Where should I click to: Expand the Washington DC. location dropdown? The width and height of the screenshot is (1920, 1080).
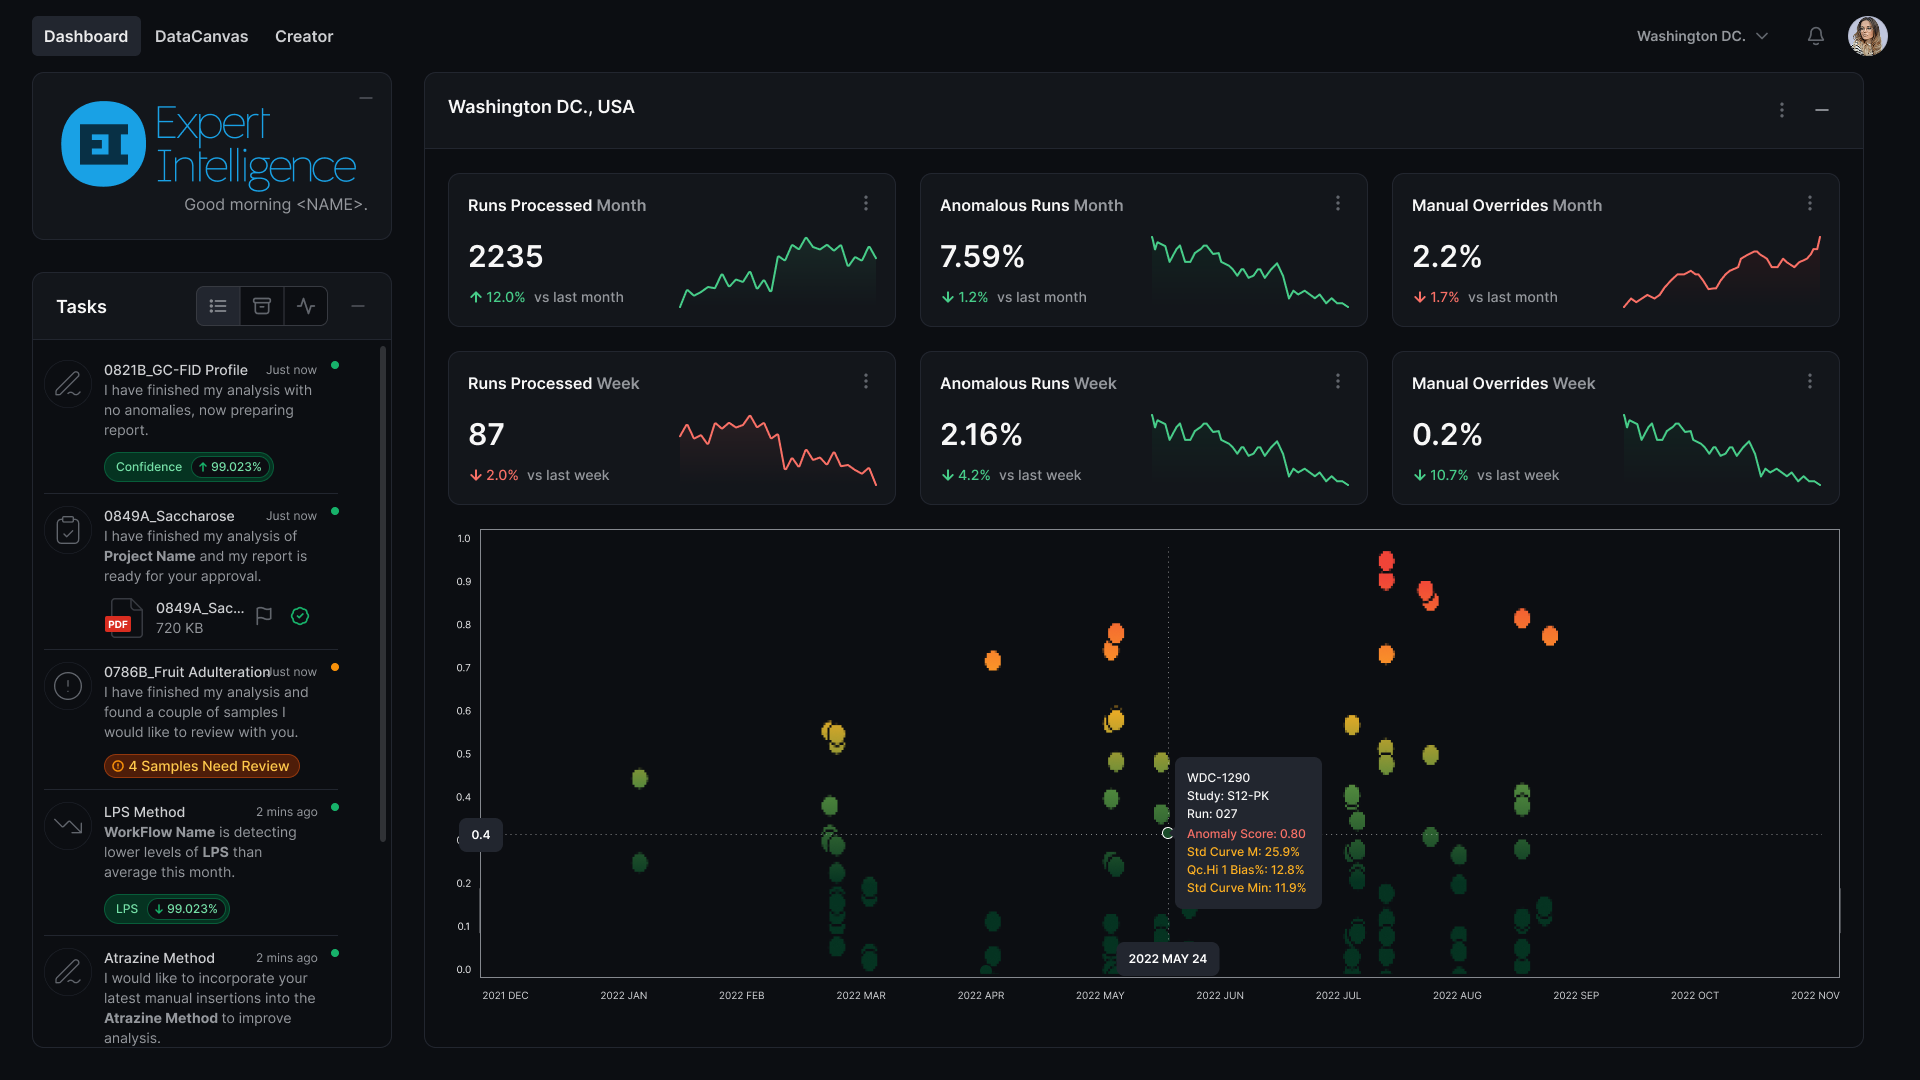[x=1702, y=36]
